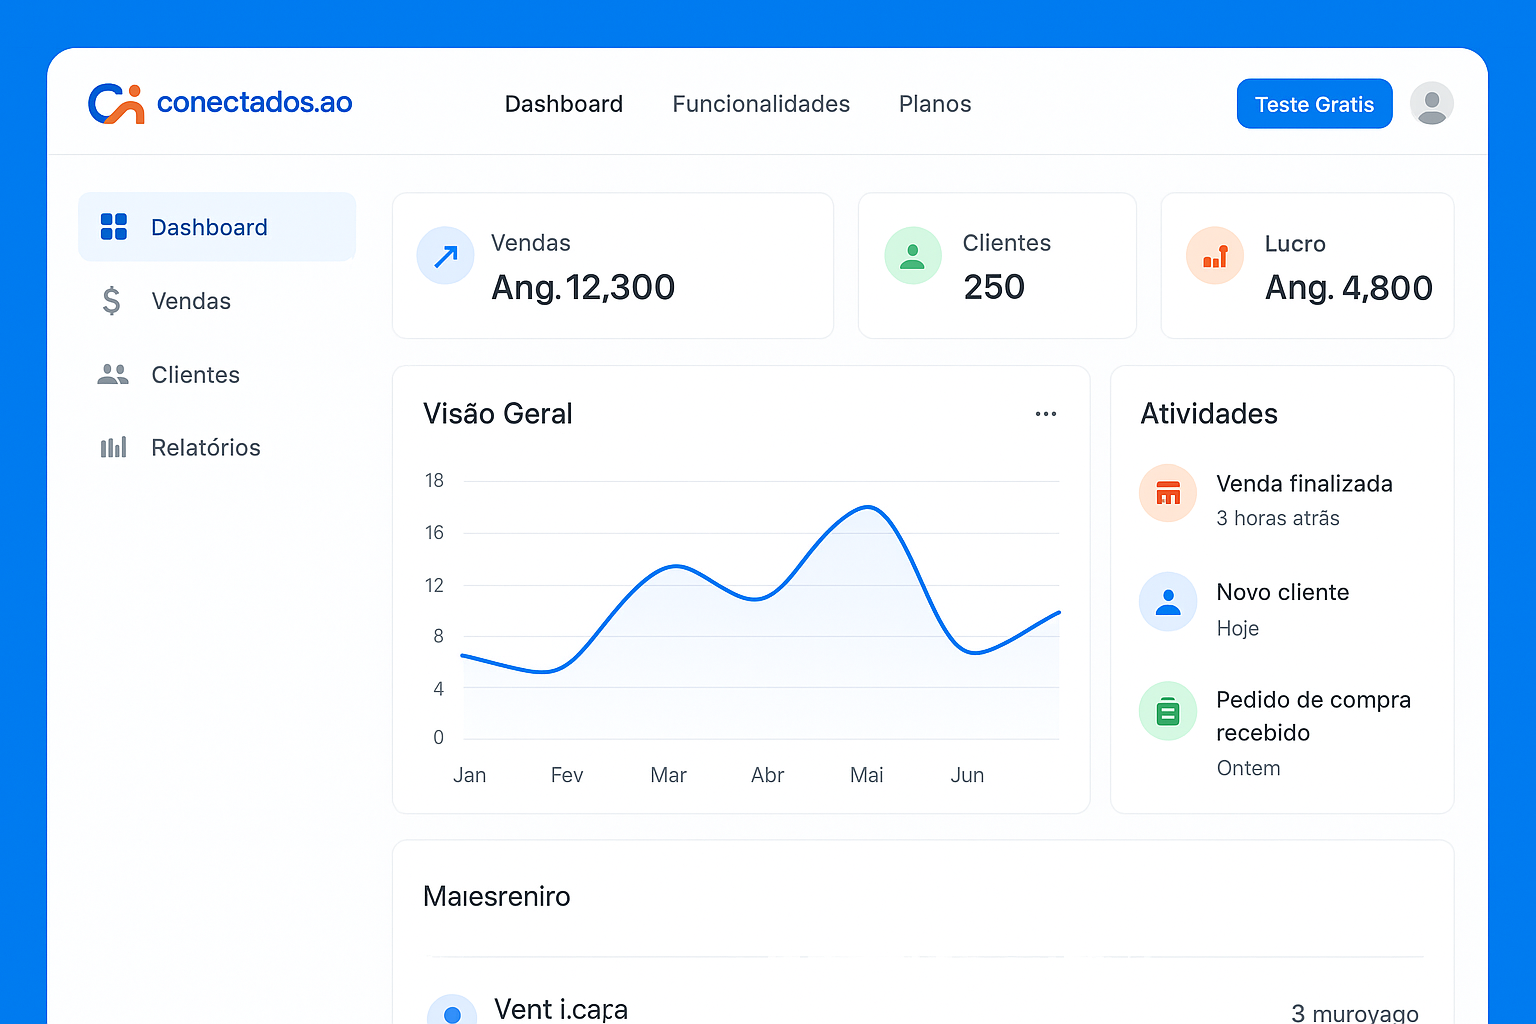
Task: Click the conectados.ao logo icon
Action: (x=116, y=103)
